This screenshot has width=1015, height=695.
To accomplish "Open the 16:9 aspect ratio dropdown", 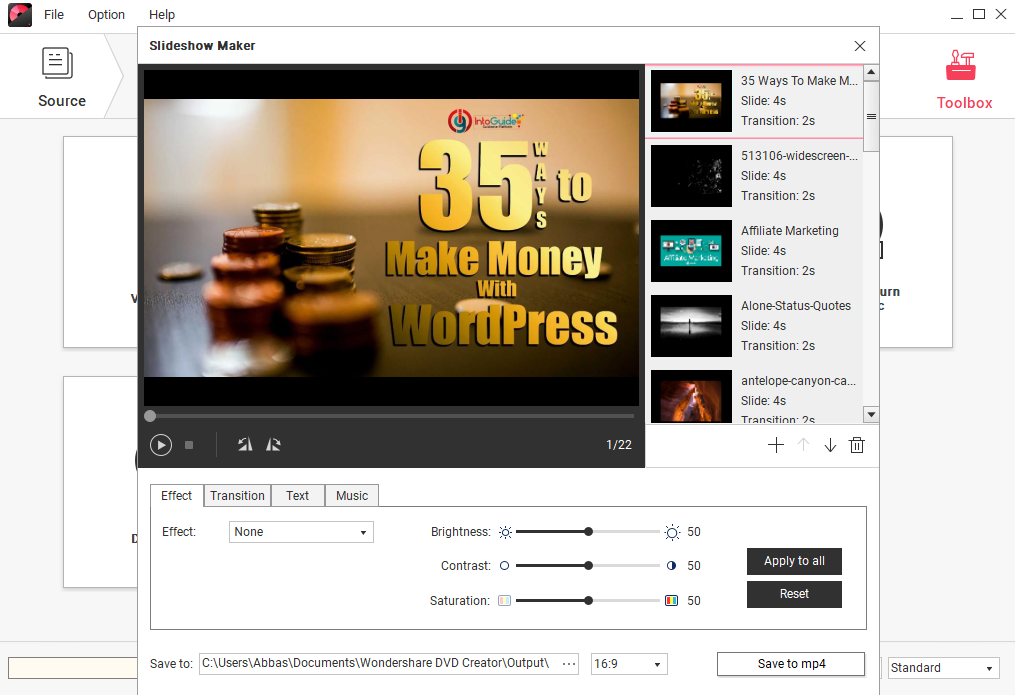I will click(x=629, y=664).
